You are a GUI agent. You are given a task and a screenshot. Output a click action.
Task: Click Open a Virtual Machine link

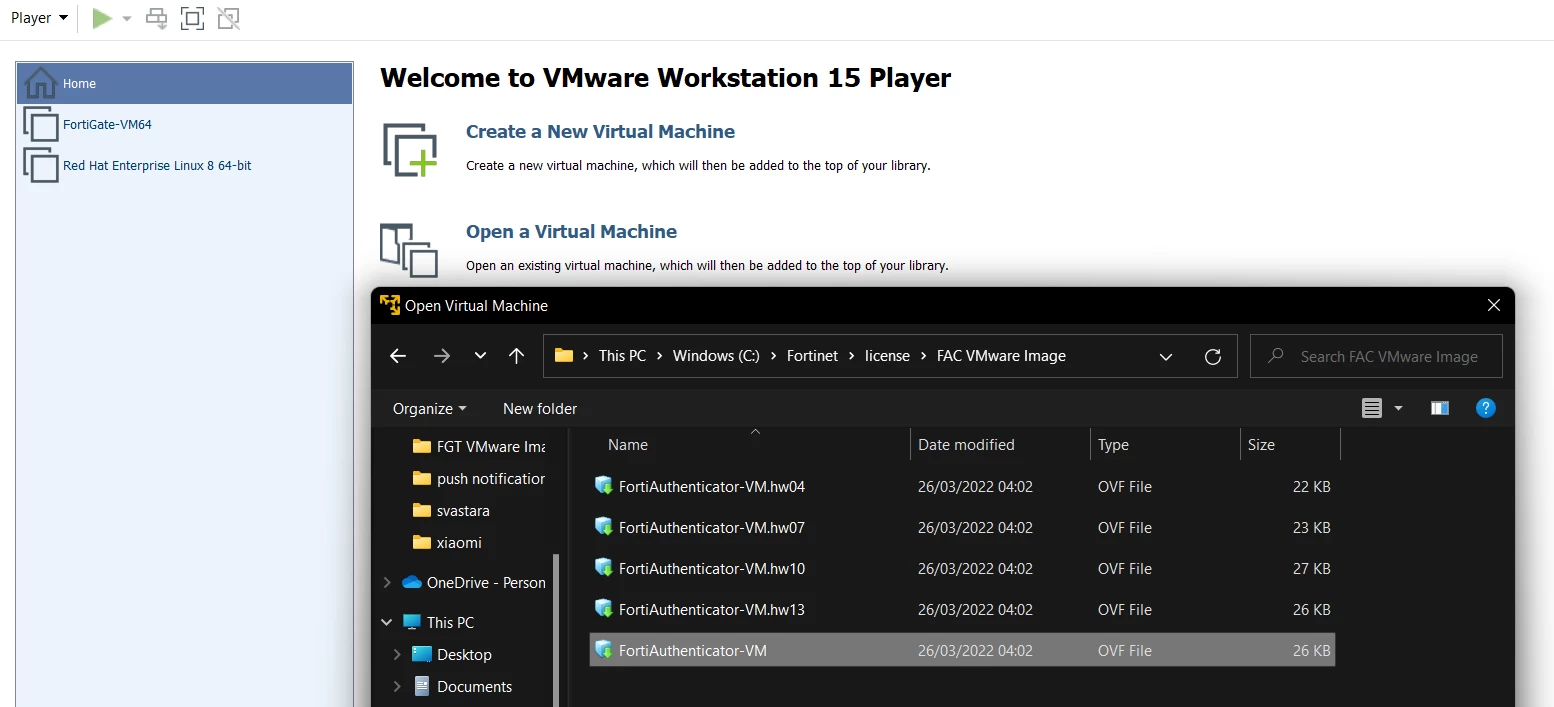(571, 231)
